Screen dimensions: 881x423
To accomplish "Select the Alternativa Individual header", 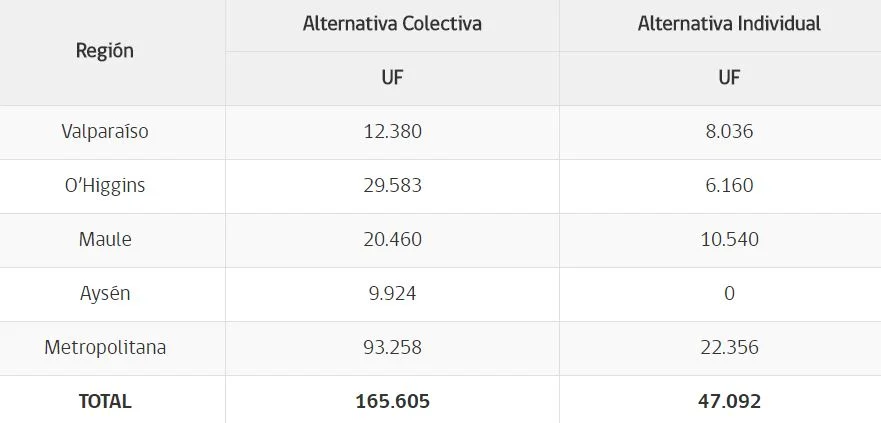I will tap(729, 24).
